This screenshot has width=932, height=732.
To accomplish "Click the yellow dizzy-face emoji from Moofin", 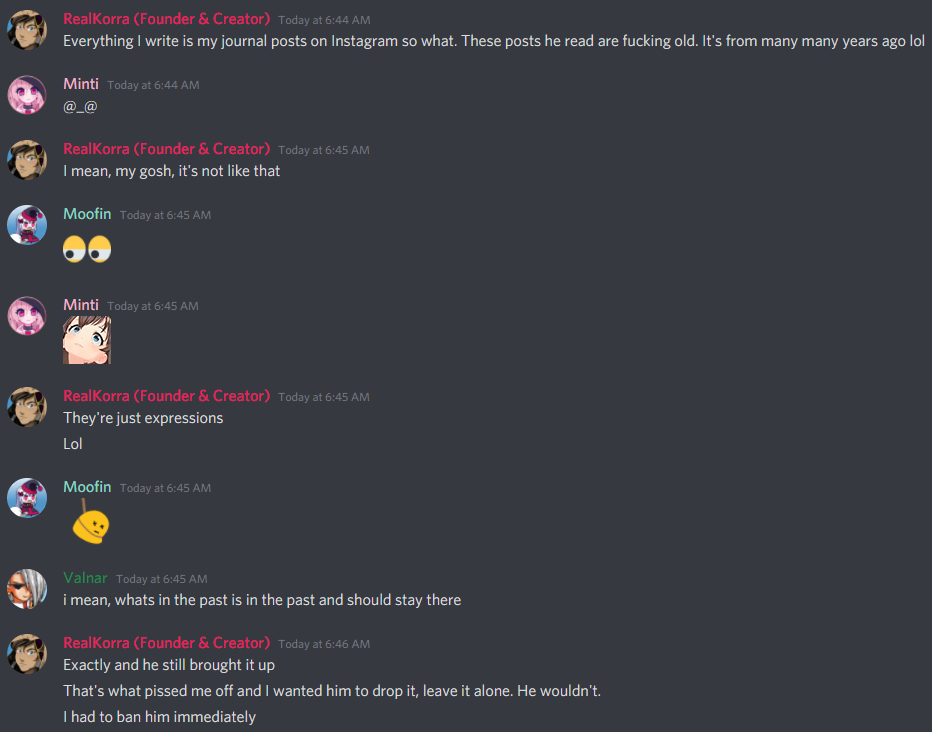I will pos(90,522).
